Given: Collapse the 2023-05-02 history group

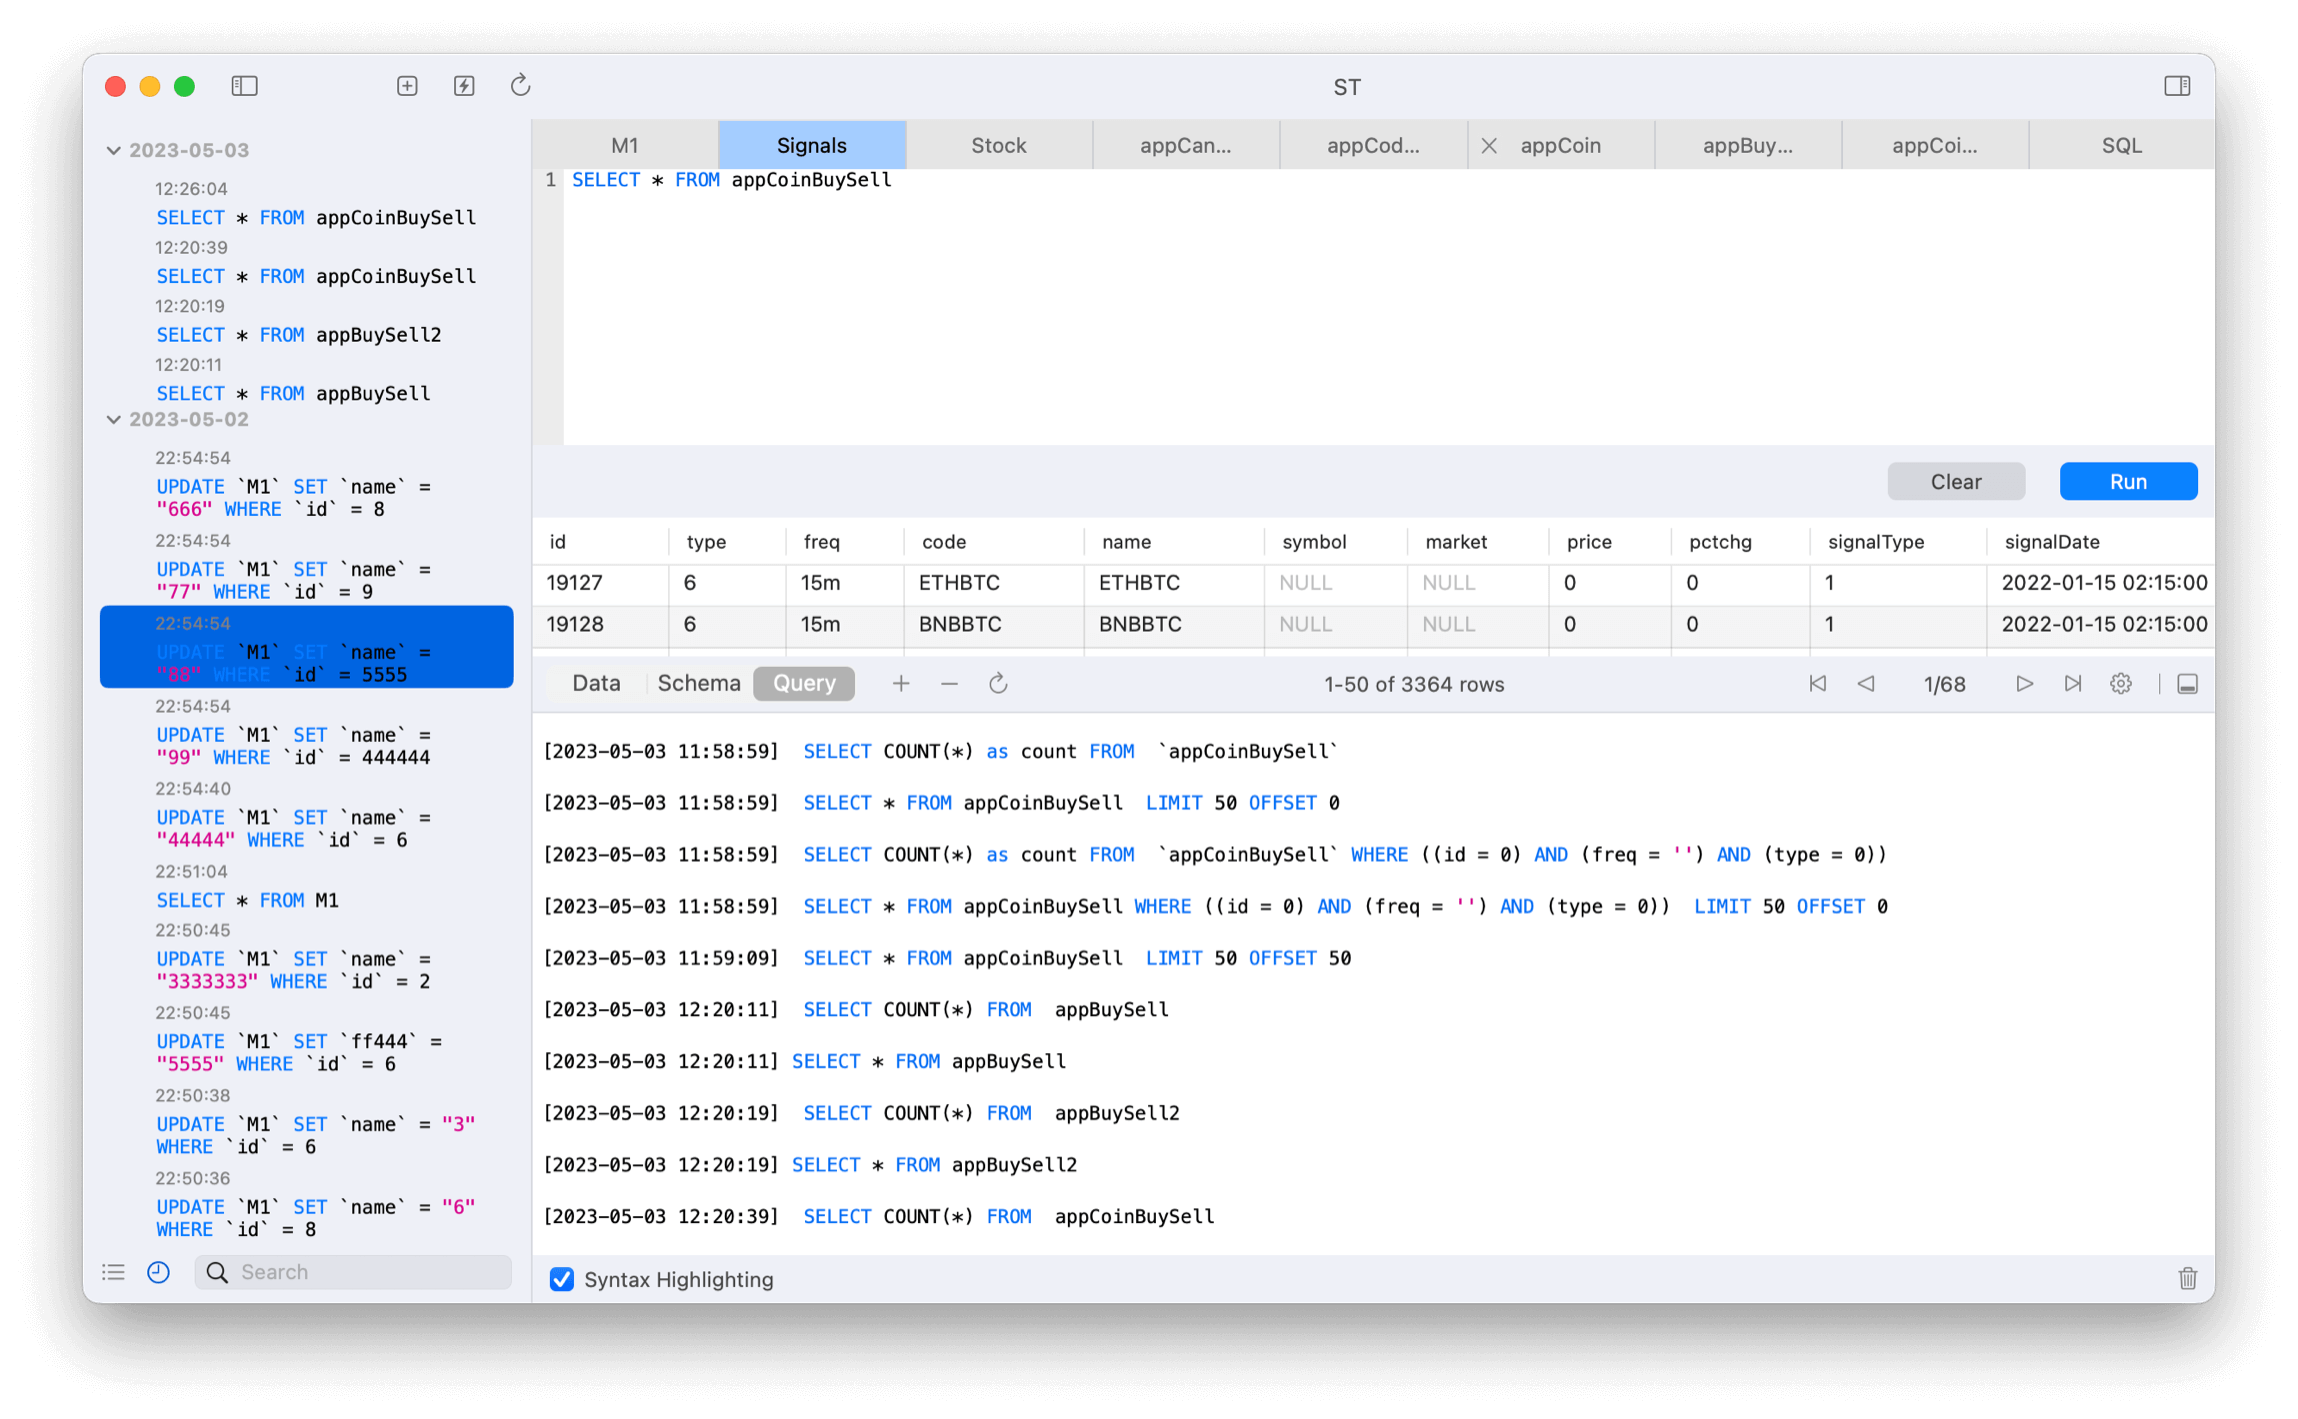Looking at the screenshot, I should [x=113, y=420].
